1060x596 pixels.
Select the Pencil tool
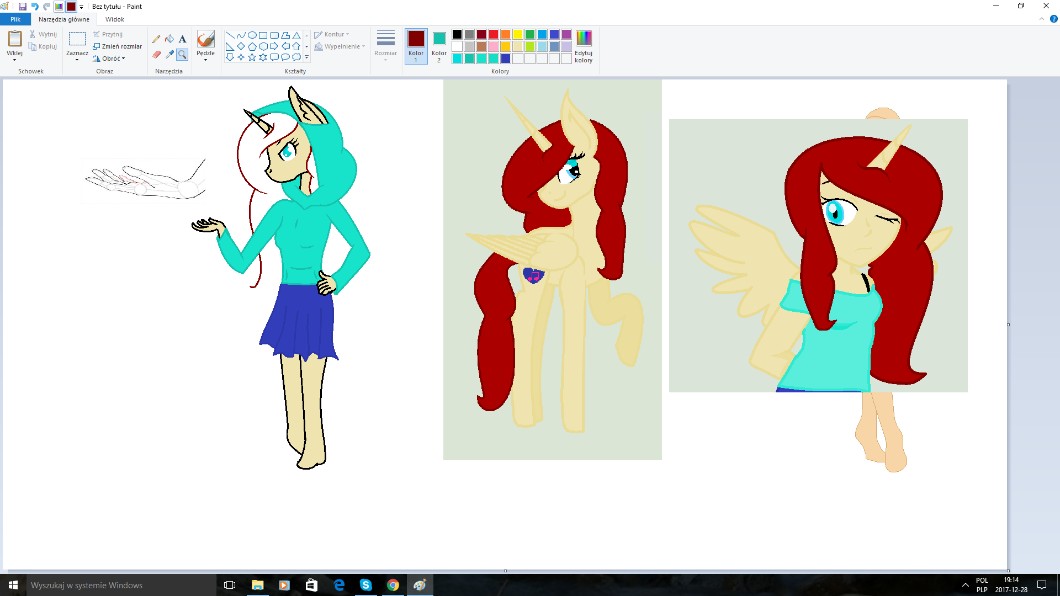coord(156,39)
